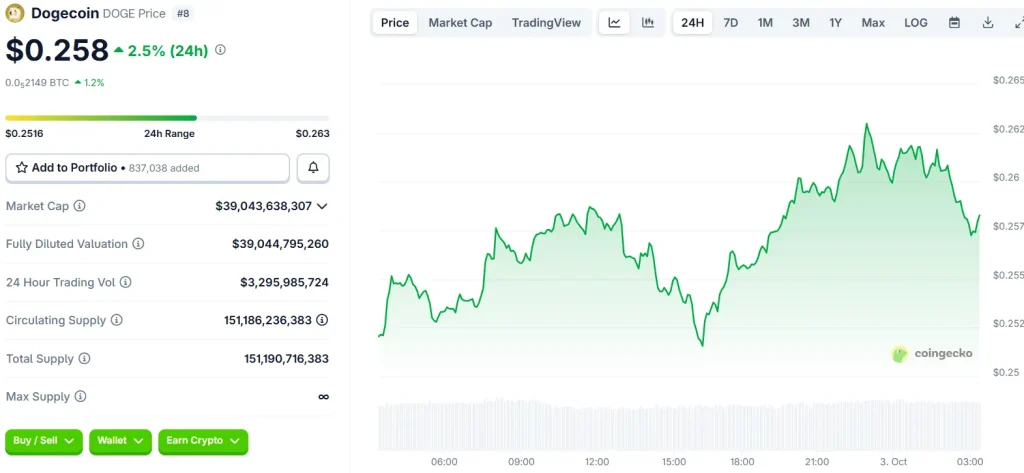Click info icon next to 24h change
This screenshot has width=1024, height=473.
(220, 50)
